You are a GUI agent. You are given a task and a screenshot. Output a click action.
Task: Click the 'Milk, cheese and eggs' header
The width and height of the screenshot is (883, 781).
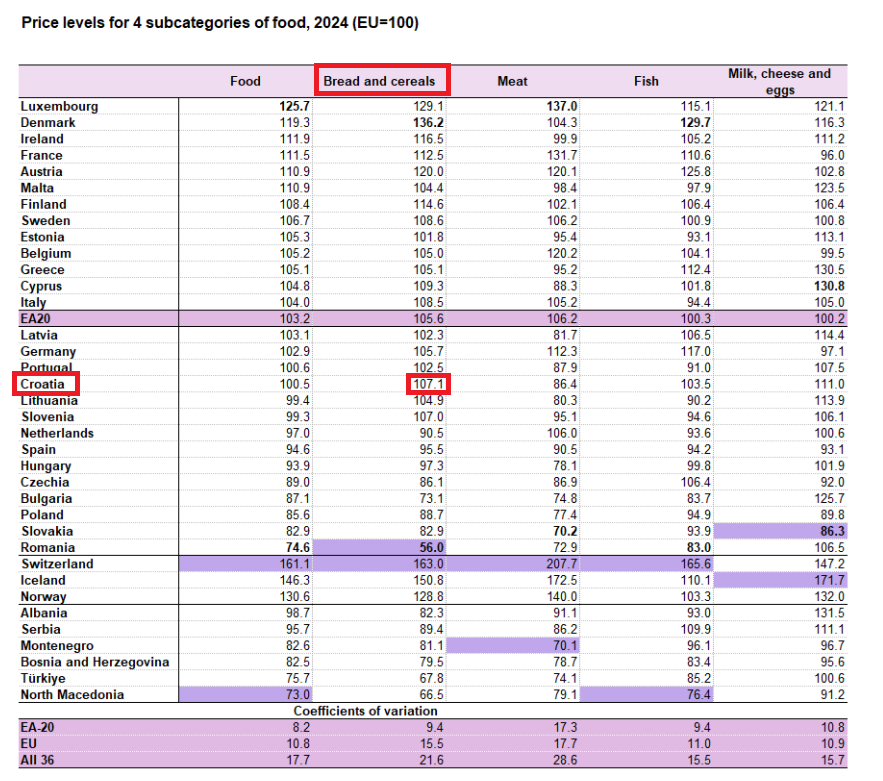(x=780, y=81)
